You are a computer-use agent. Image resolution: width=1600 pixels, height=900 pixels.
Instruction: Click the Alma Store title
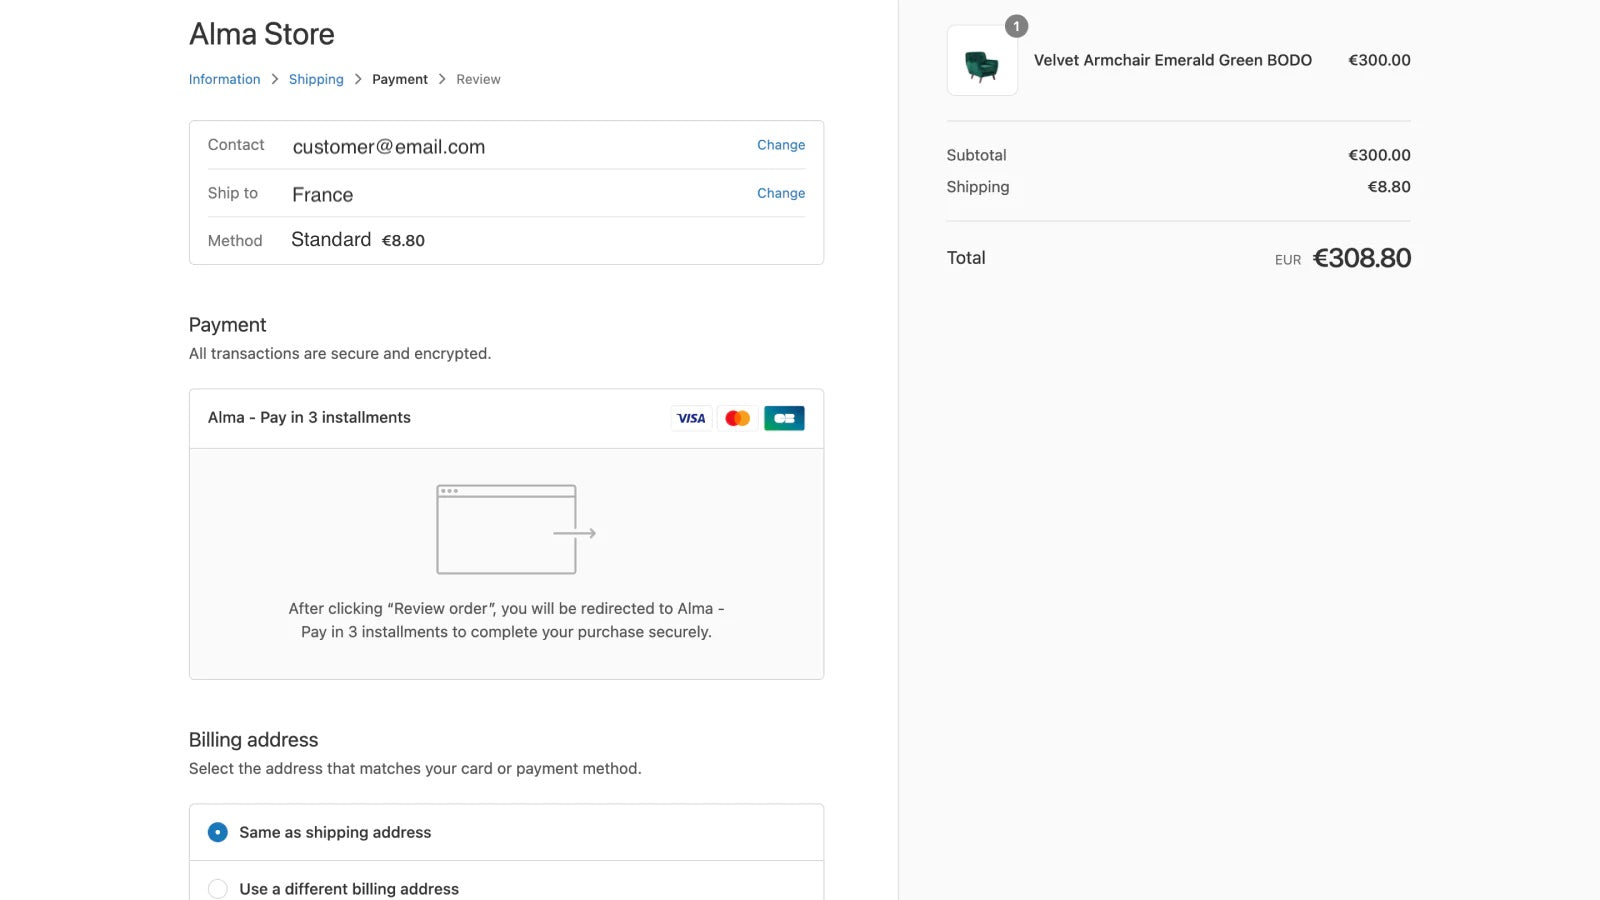point(262,34)
